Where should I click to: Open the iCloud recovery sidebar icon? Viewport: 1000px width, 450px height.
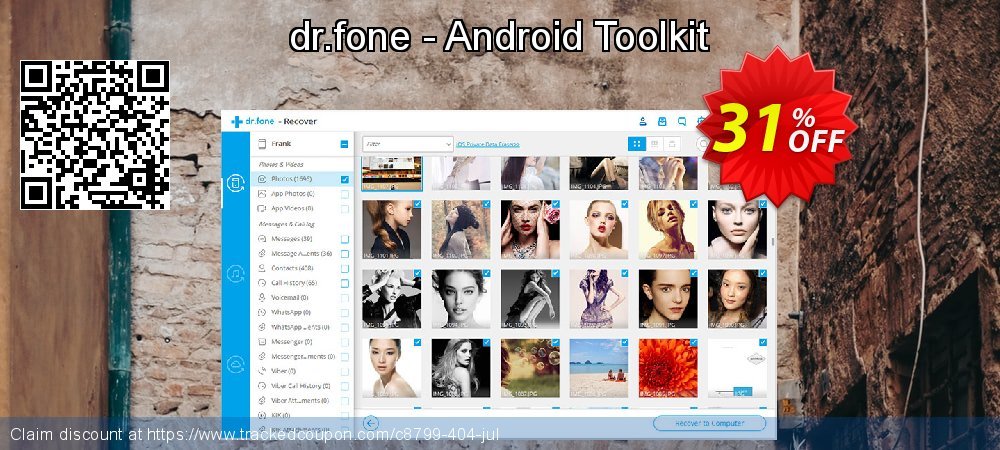tap(235, 364)
